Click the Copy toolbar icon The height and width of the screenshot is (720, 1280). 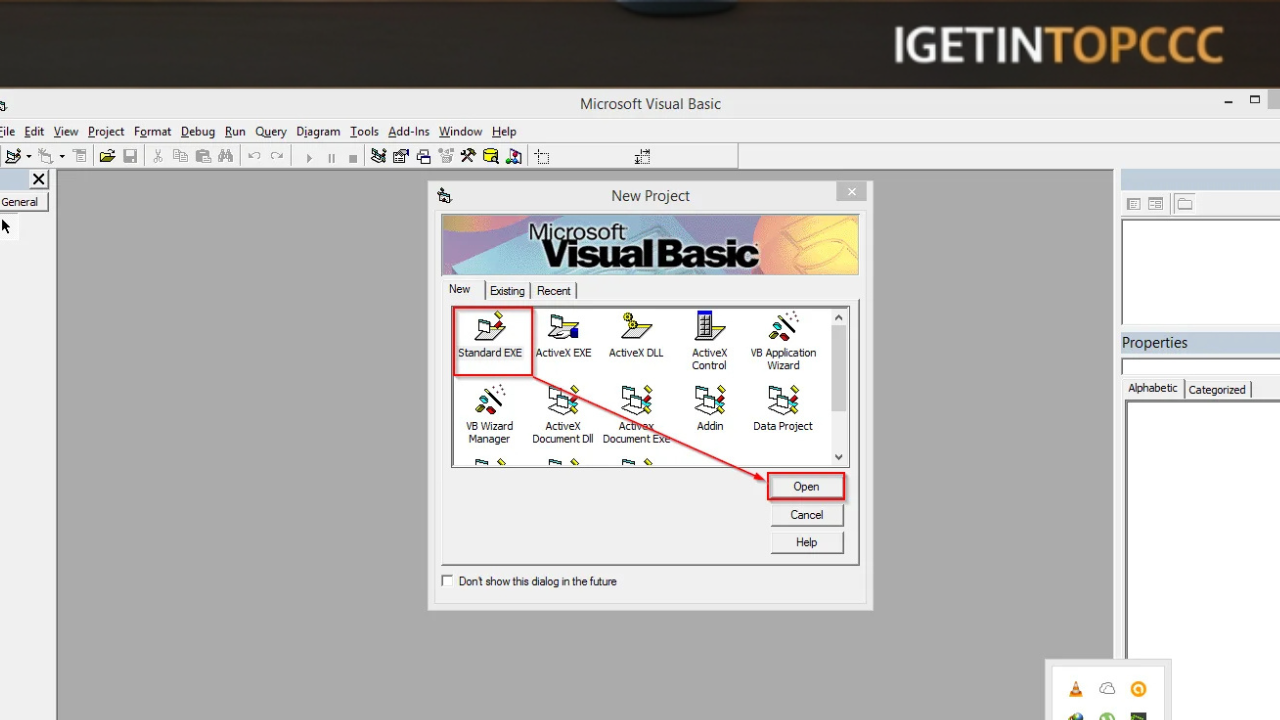click(180, 157)
